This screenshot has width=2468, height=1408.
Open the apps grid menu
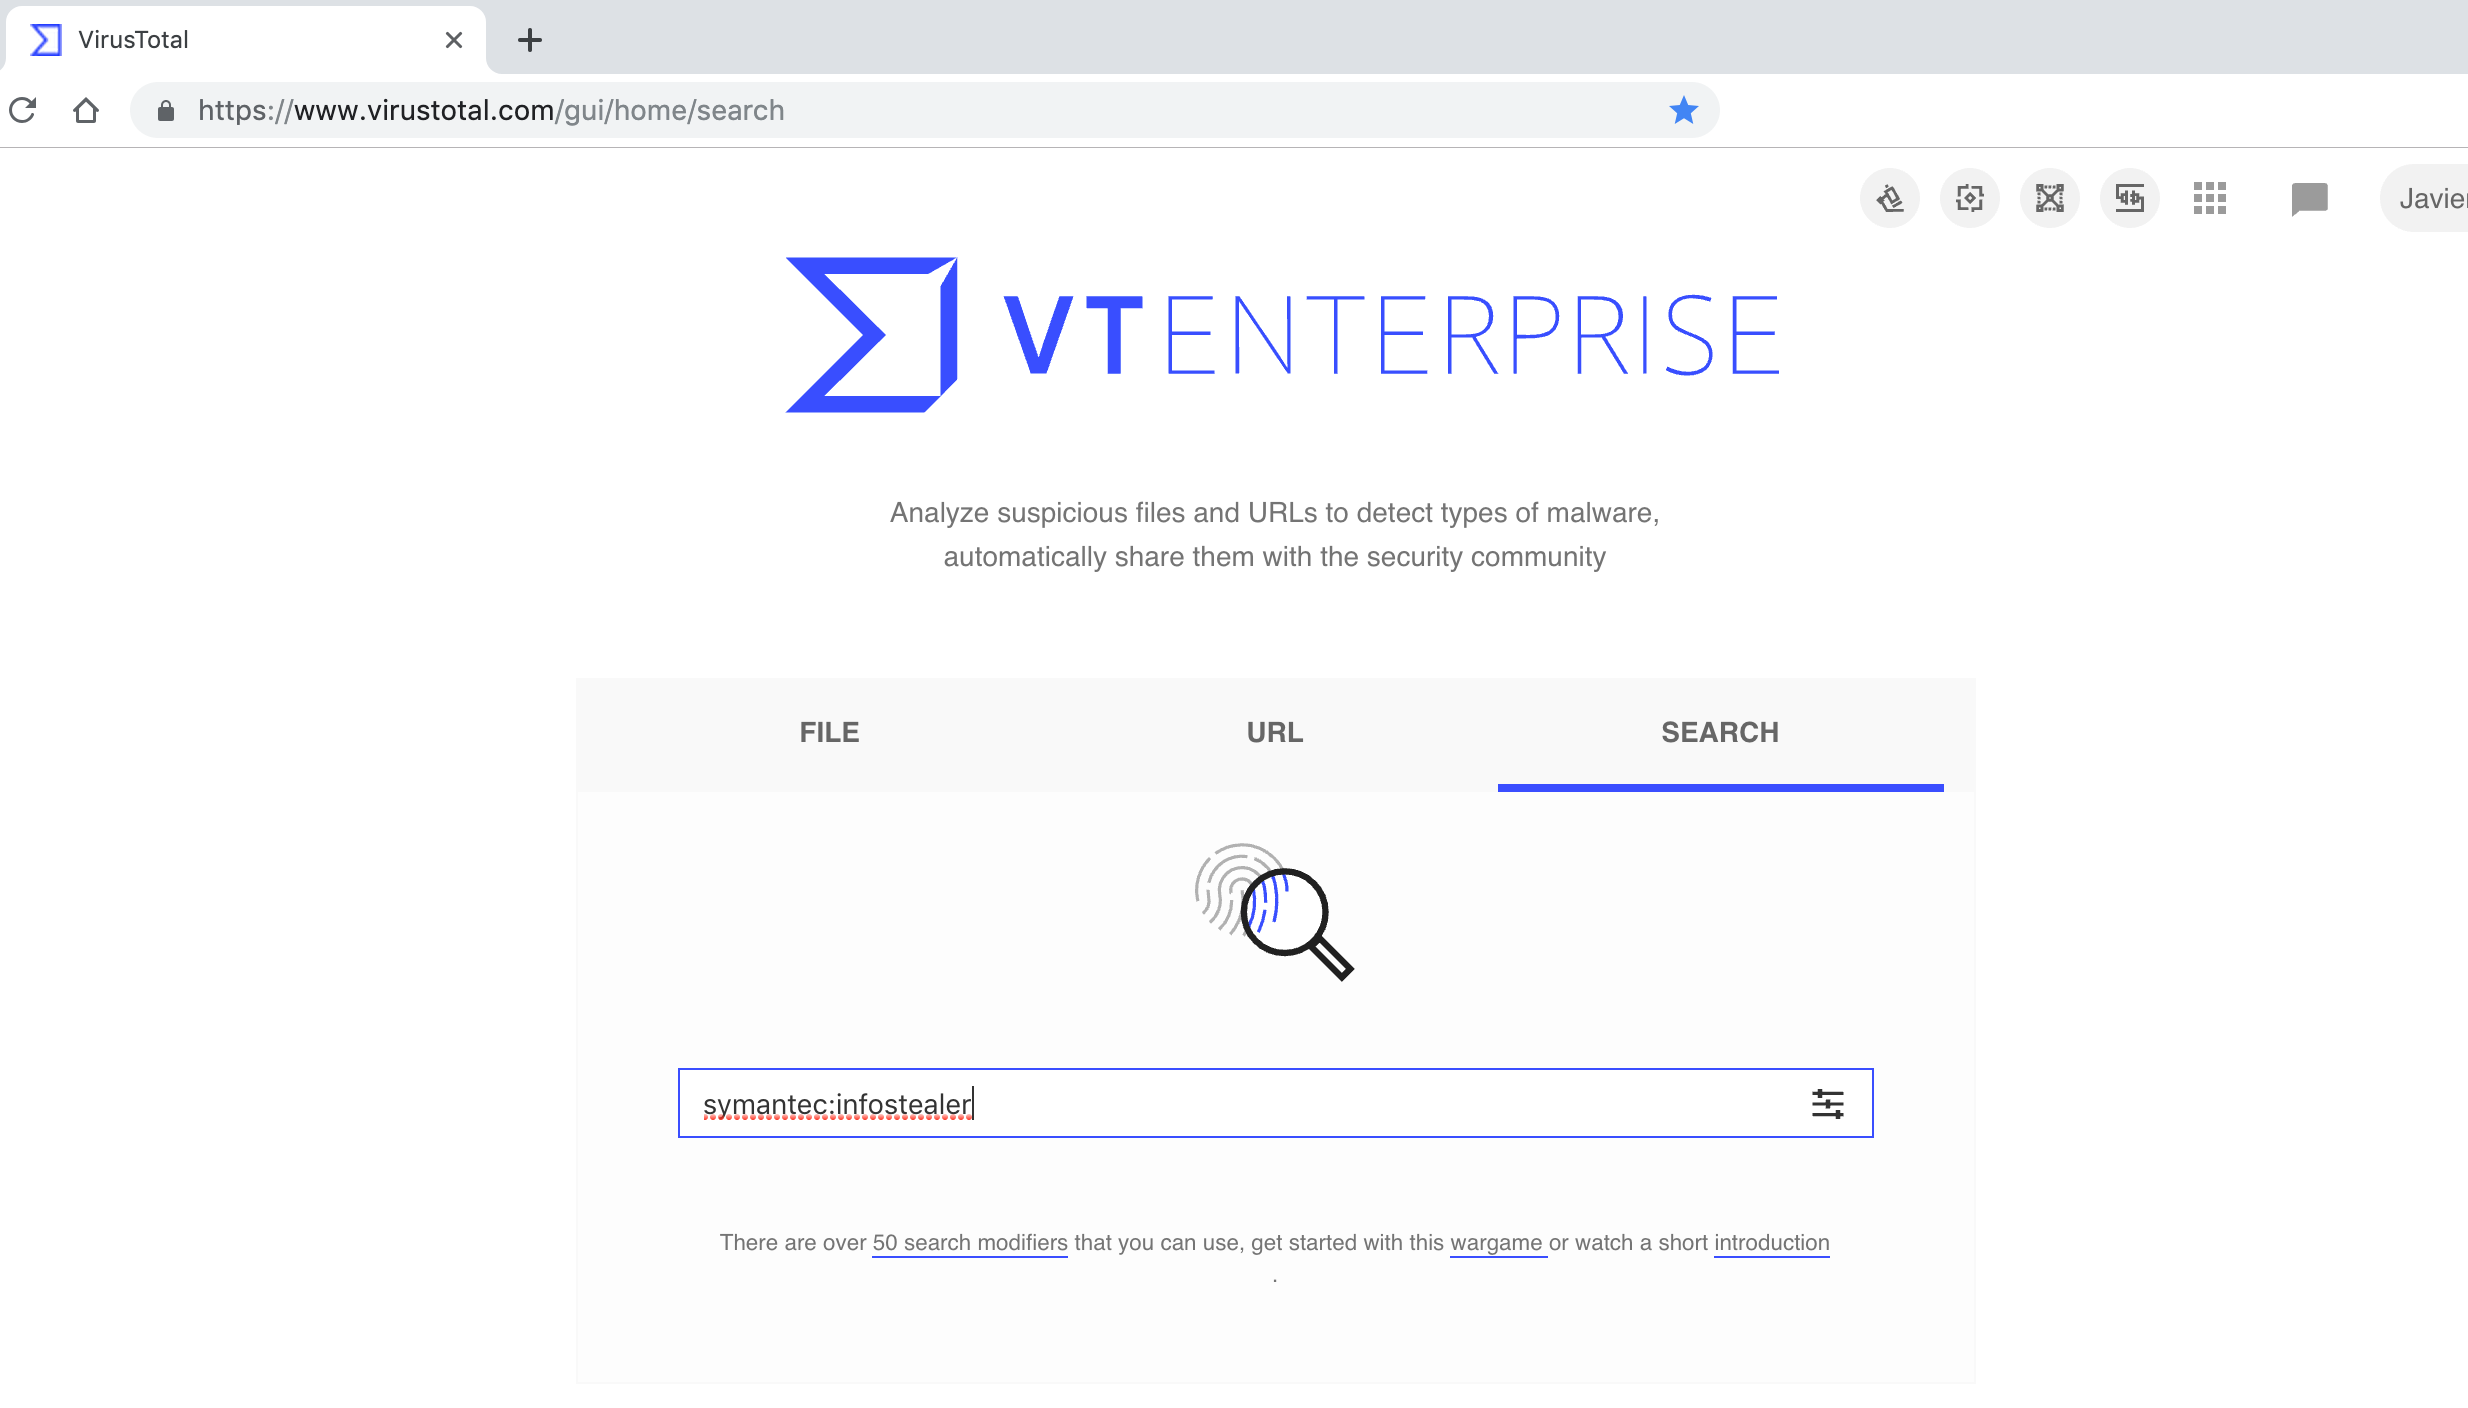pyautogui.click(x=2210, y=198)
